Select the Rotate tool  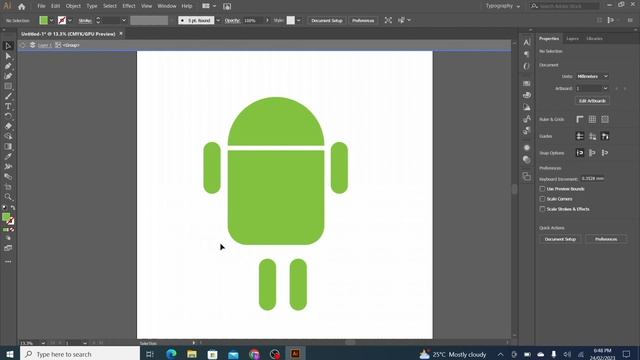tap(8, 116)
